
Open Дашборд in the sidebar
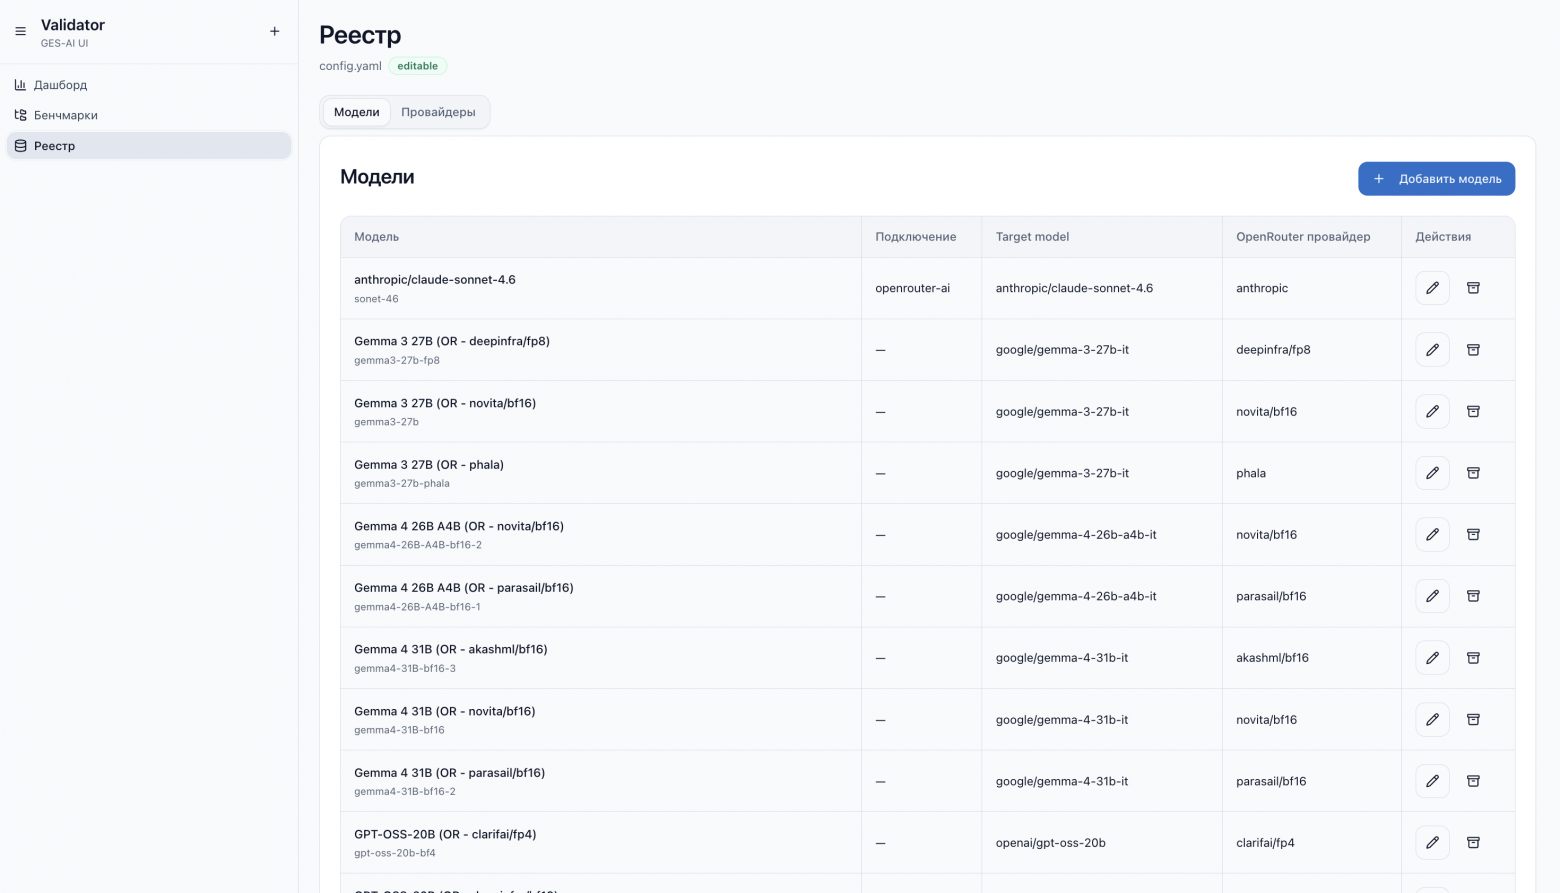(x=60, y=85)
